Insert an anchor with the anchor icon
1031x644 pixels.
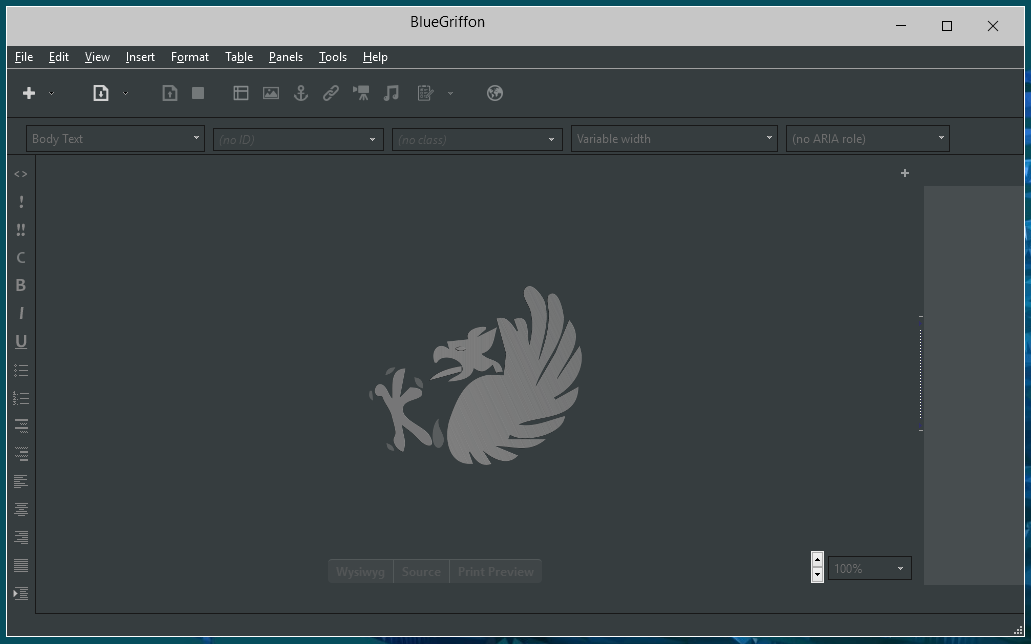[x=300, y=93]
